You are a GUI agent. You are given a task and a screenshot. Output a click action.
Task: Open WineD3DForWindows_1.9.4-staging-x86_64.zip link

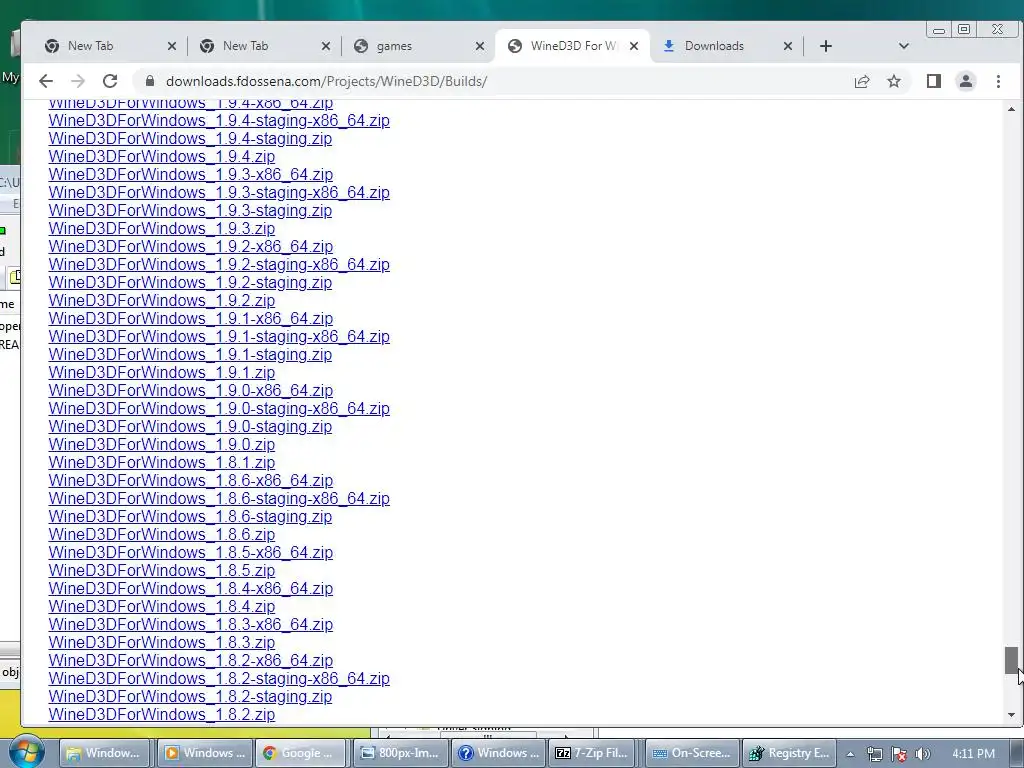pos(219,121)
